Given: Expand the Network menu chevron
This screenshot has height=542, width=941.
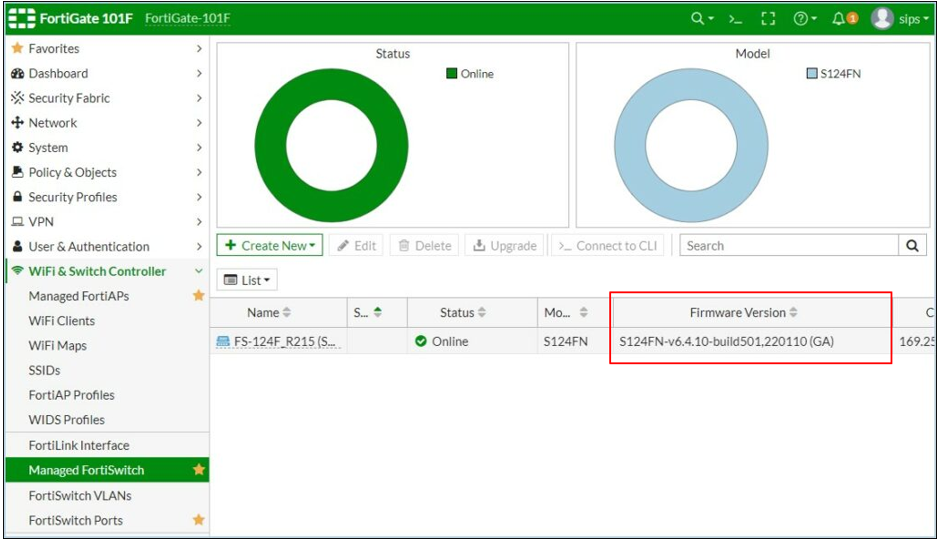Looking at the screenshot, I should 199,122.
